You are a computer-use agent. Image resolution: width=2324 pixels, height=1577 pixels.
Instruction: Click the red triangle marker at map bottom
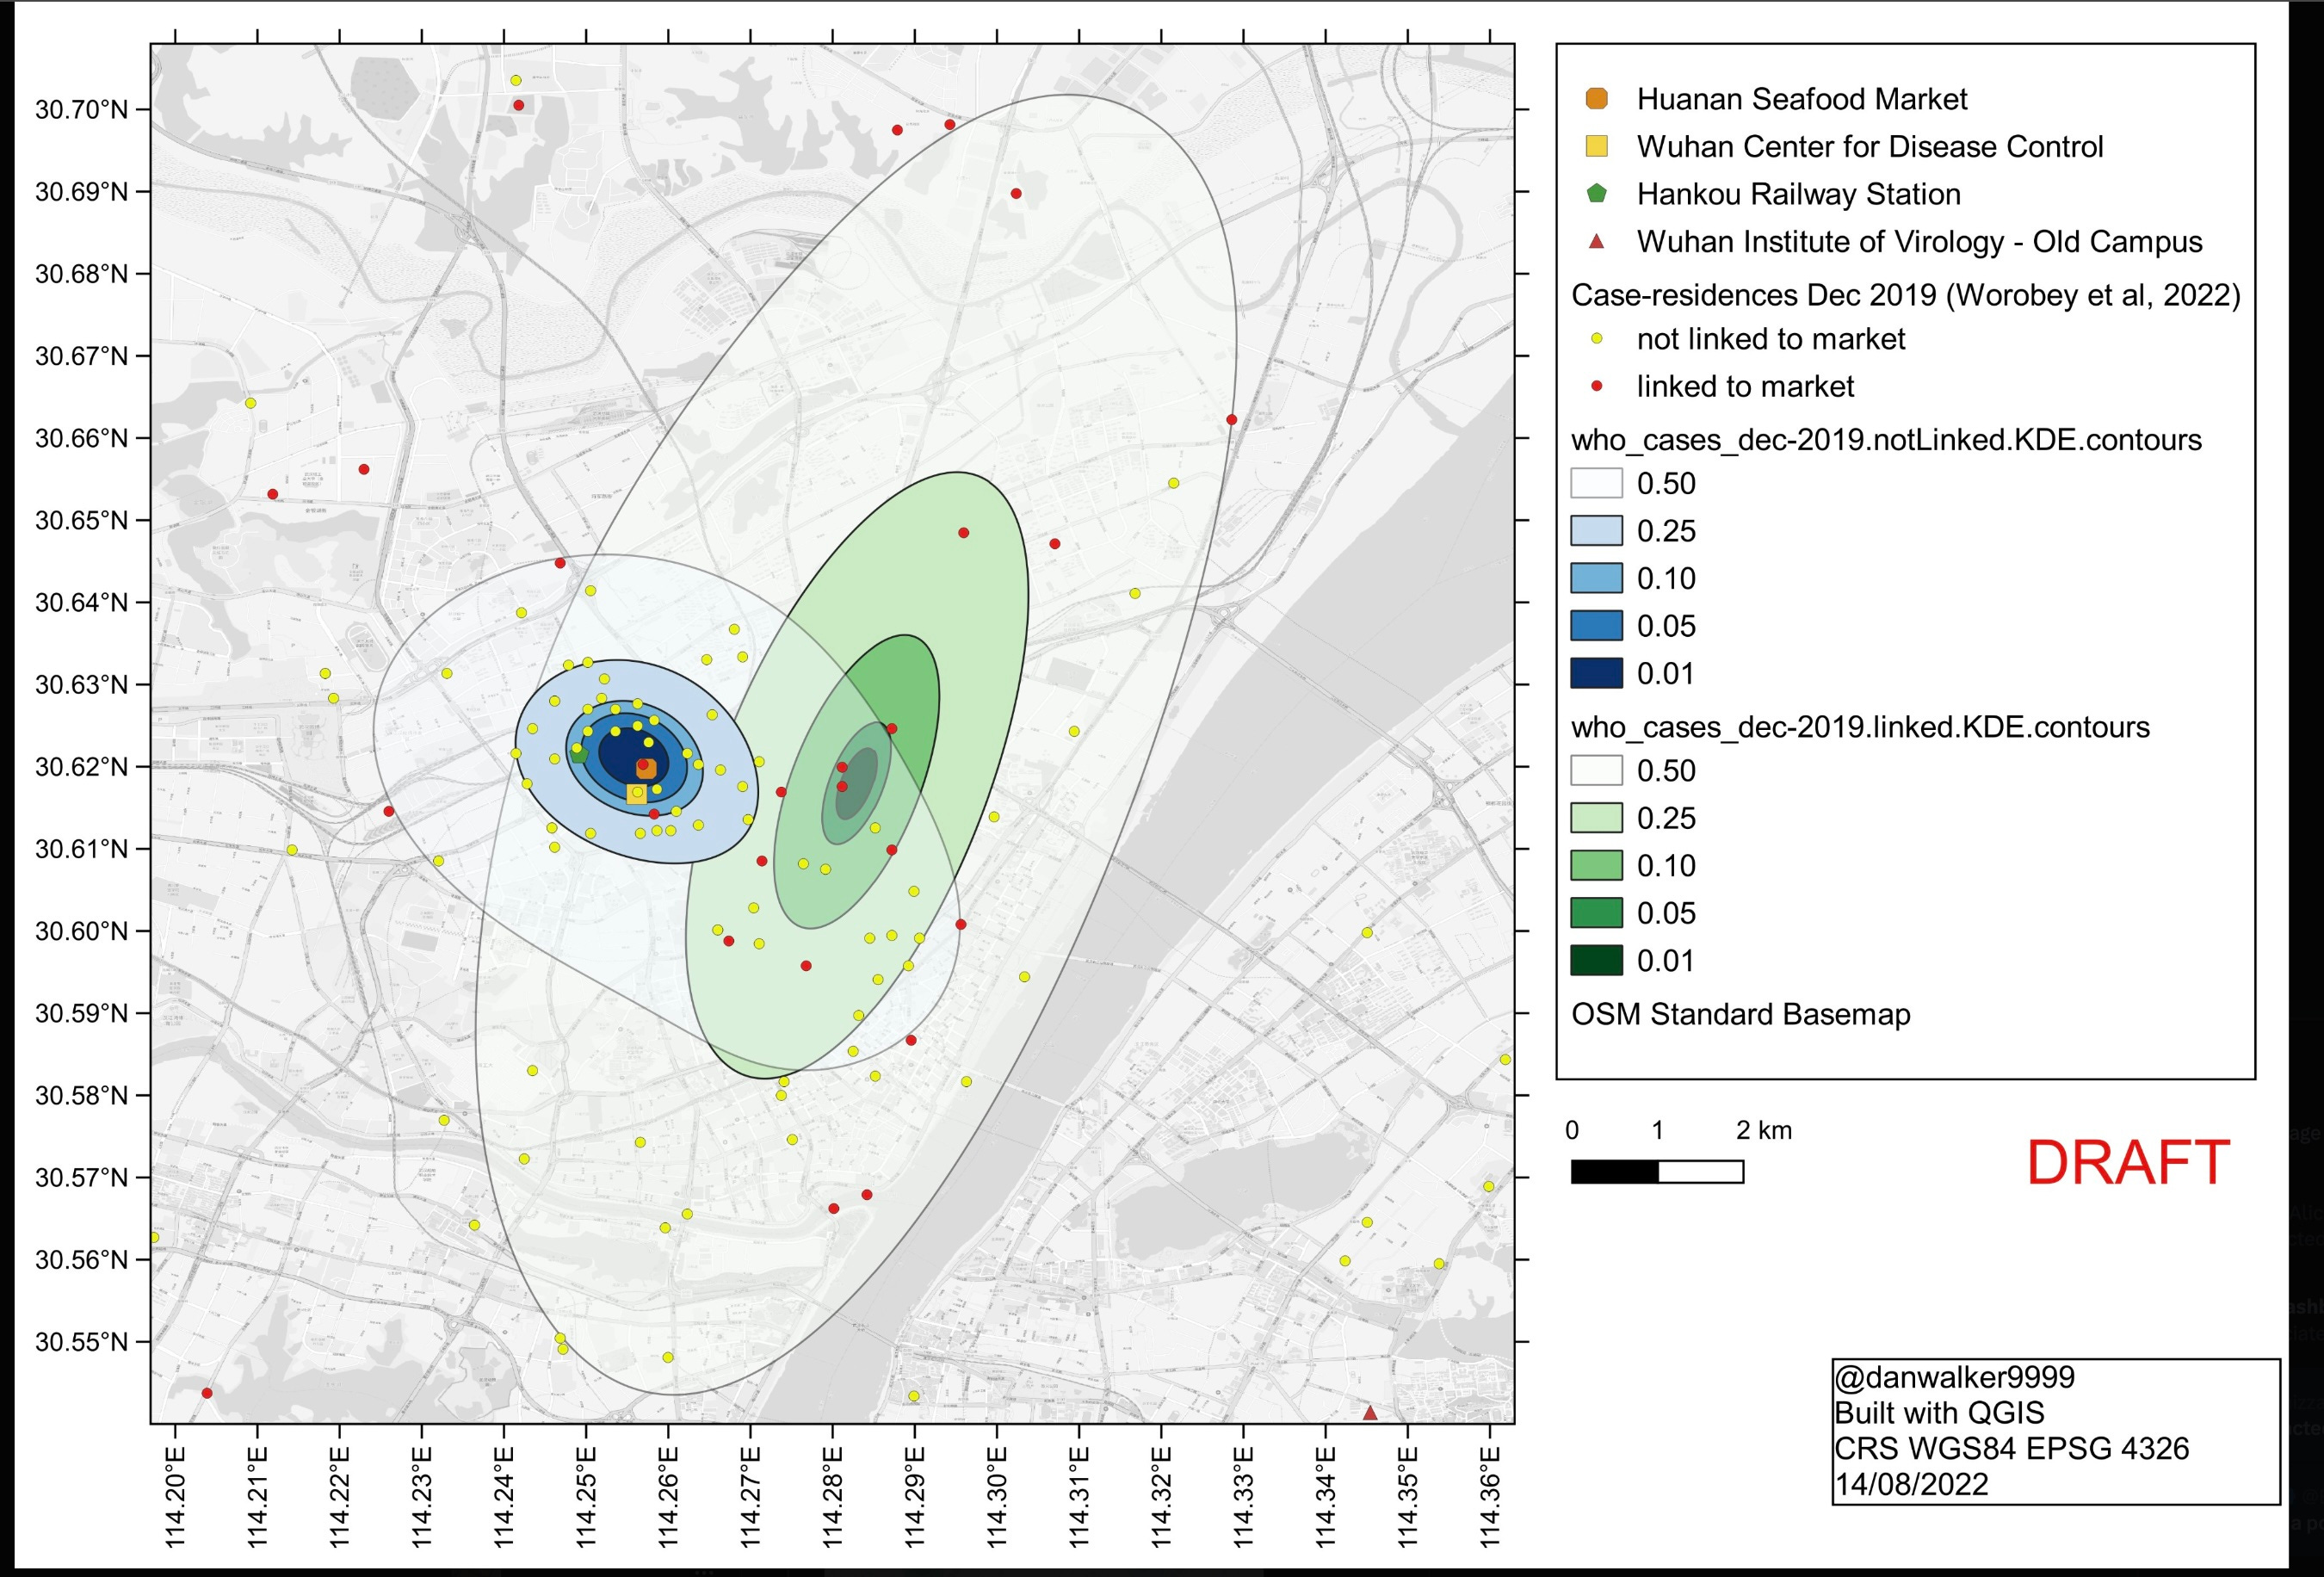click(x=1370, y=1413)
